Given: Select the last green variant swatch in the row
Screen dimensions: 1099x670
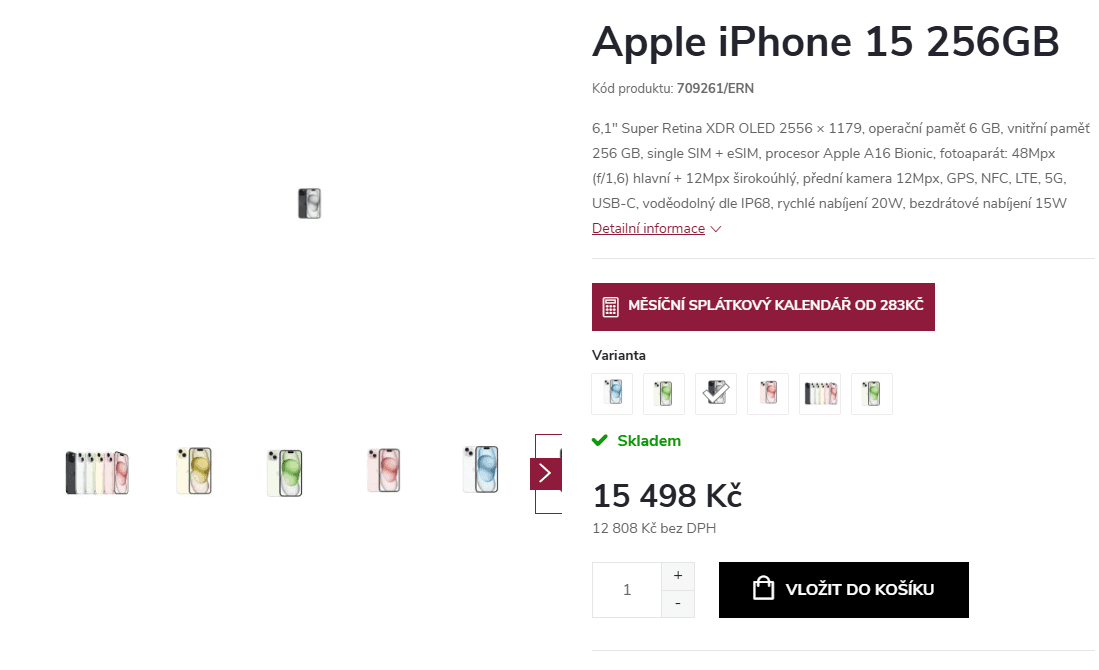Looking at the screenshot, I should (871, 393).
